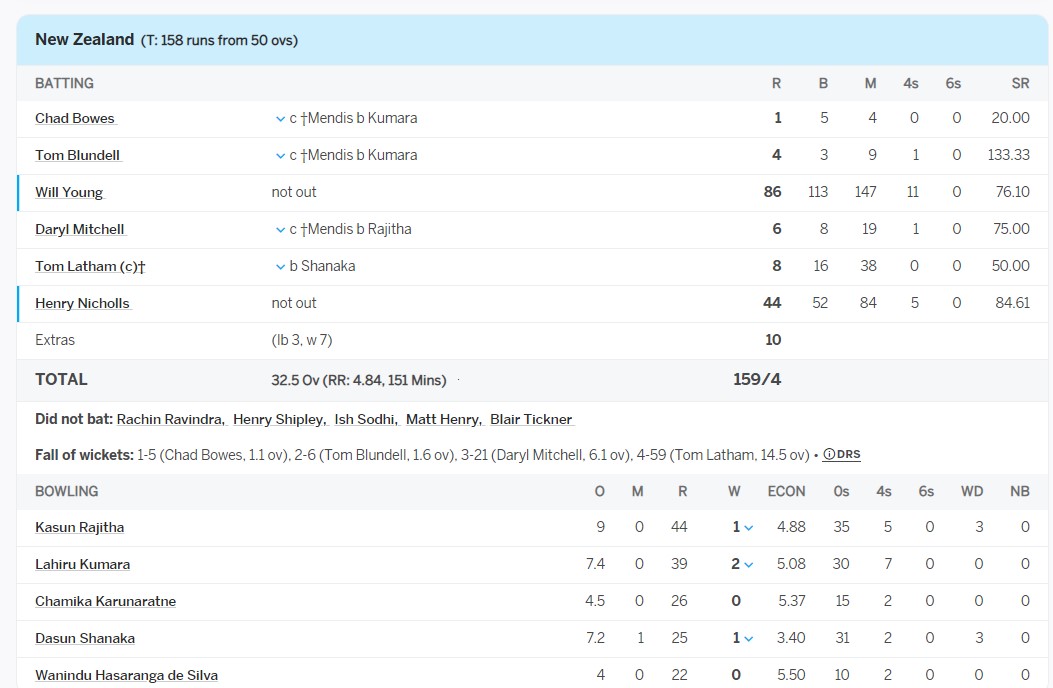Expand Daryl Mitchell dismissal chevron
Screen dimensions: 1053x688
[x=280, y=230]
